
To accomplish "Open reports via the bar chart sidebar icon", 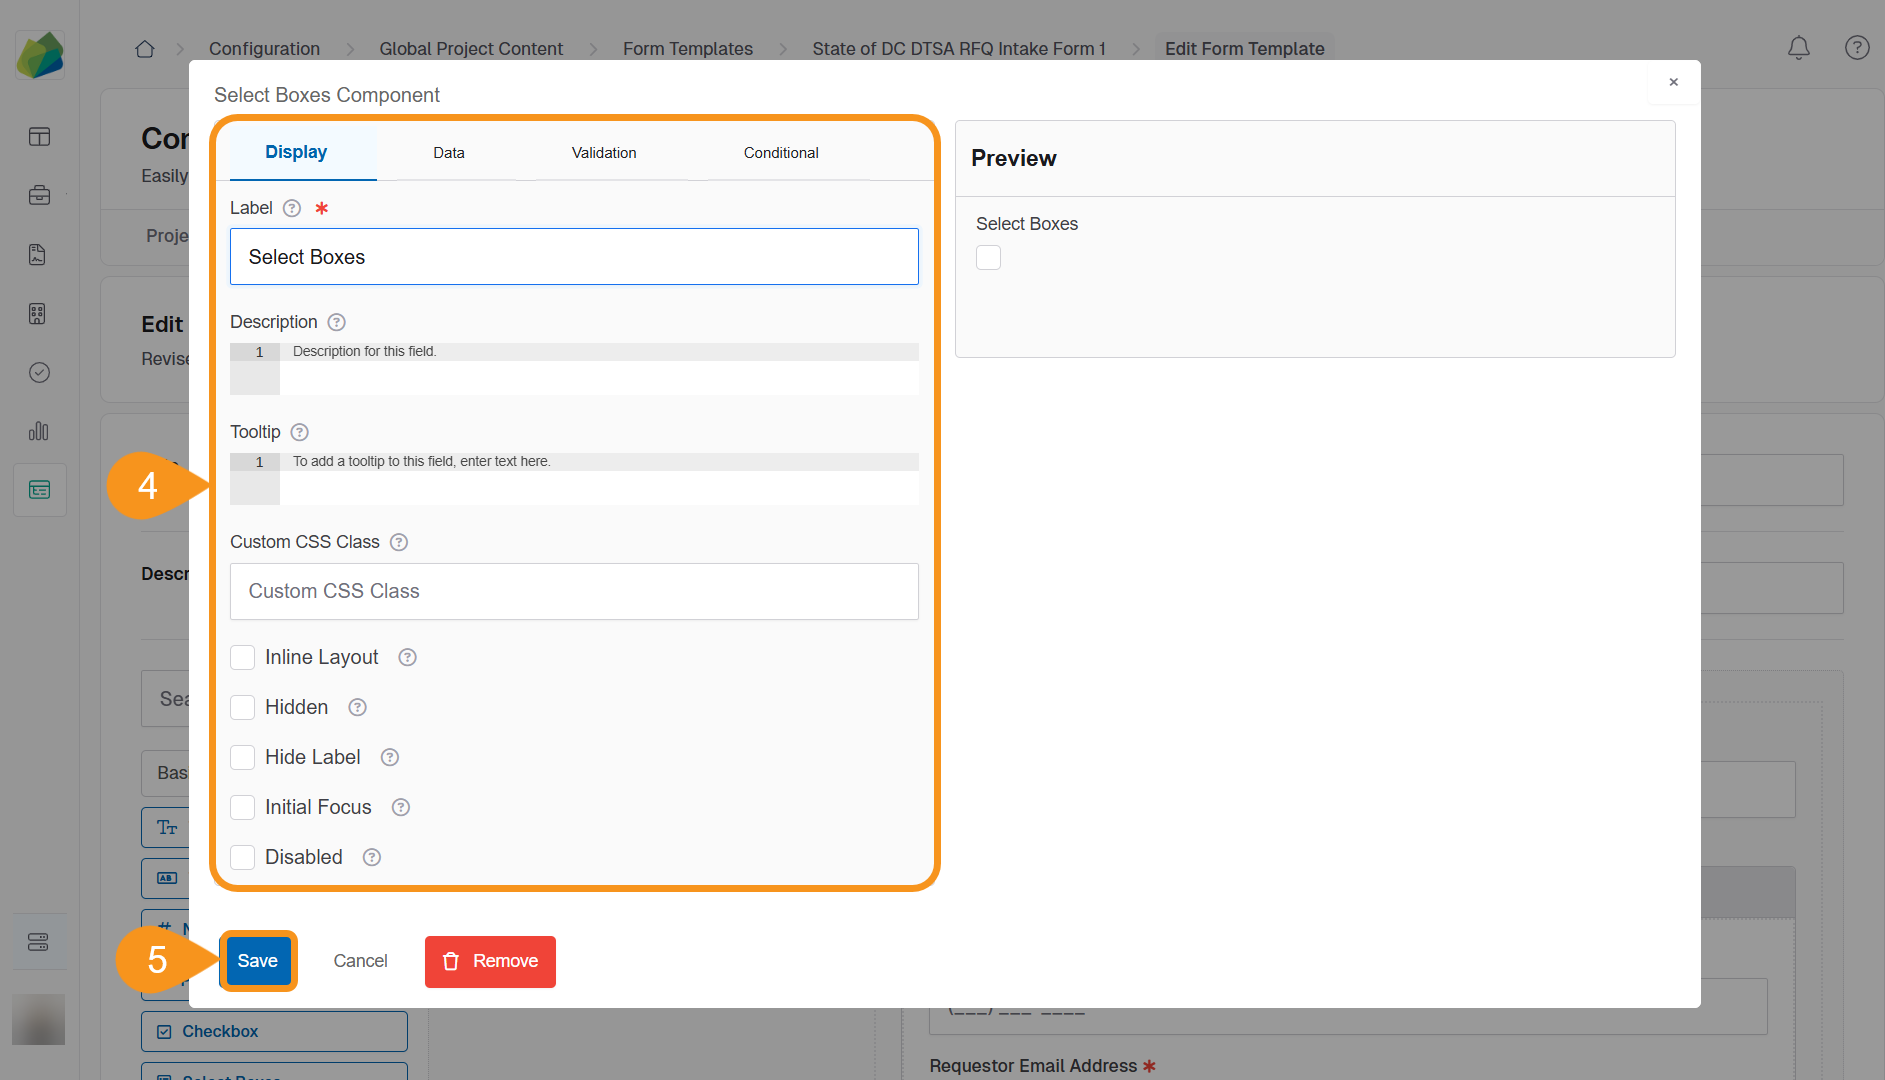I will click(x=38, y=431).
